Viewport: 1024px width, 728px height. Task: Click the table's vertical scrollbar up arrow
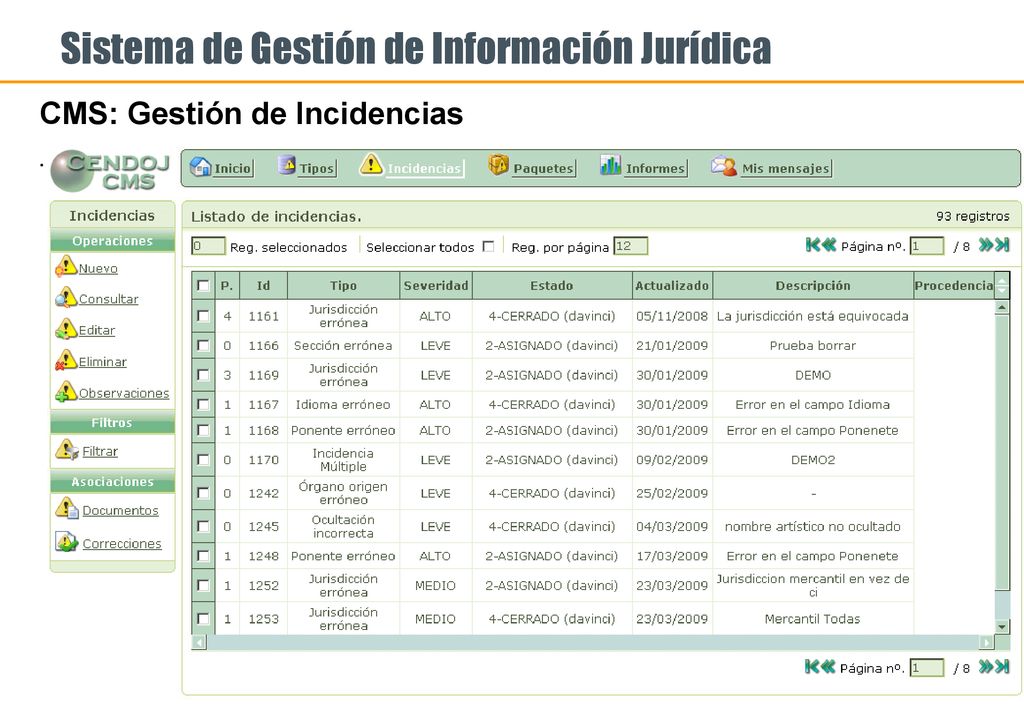[1002, 307]
